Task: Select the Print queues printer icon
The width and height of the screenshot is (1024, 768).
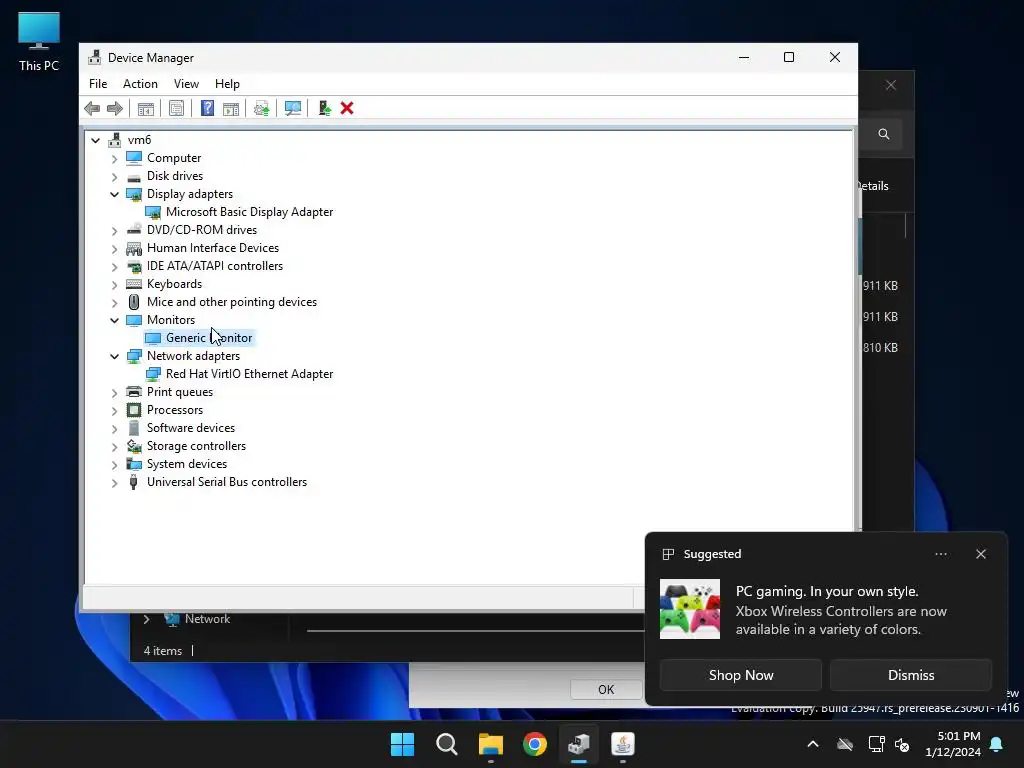Action: coord(134,392)
